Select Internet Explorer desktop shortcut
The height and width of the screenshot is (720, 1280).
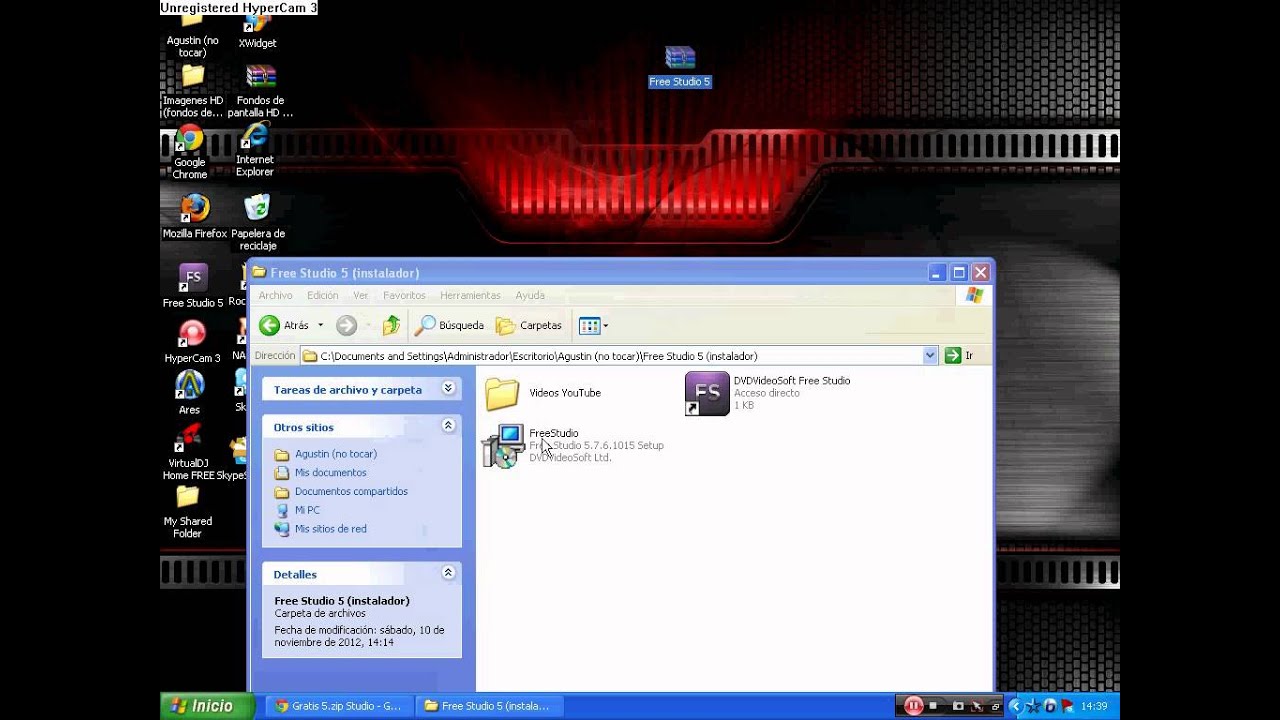[x=255, y=150]
